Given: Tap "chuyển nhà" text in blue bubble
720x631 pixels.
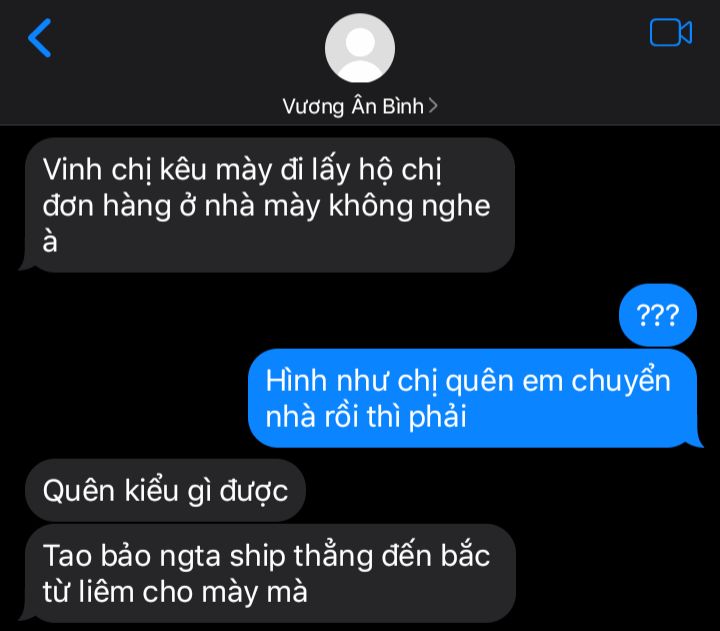Looking at the screenshot, I should click(x=468, y=398).
